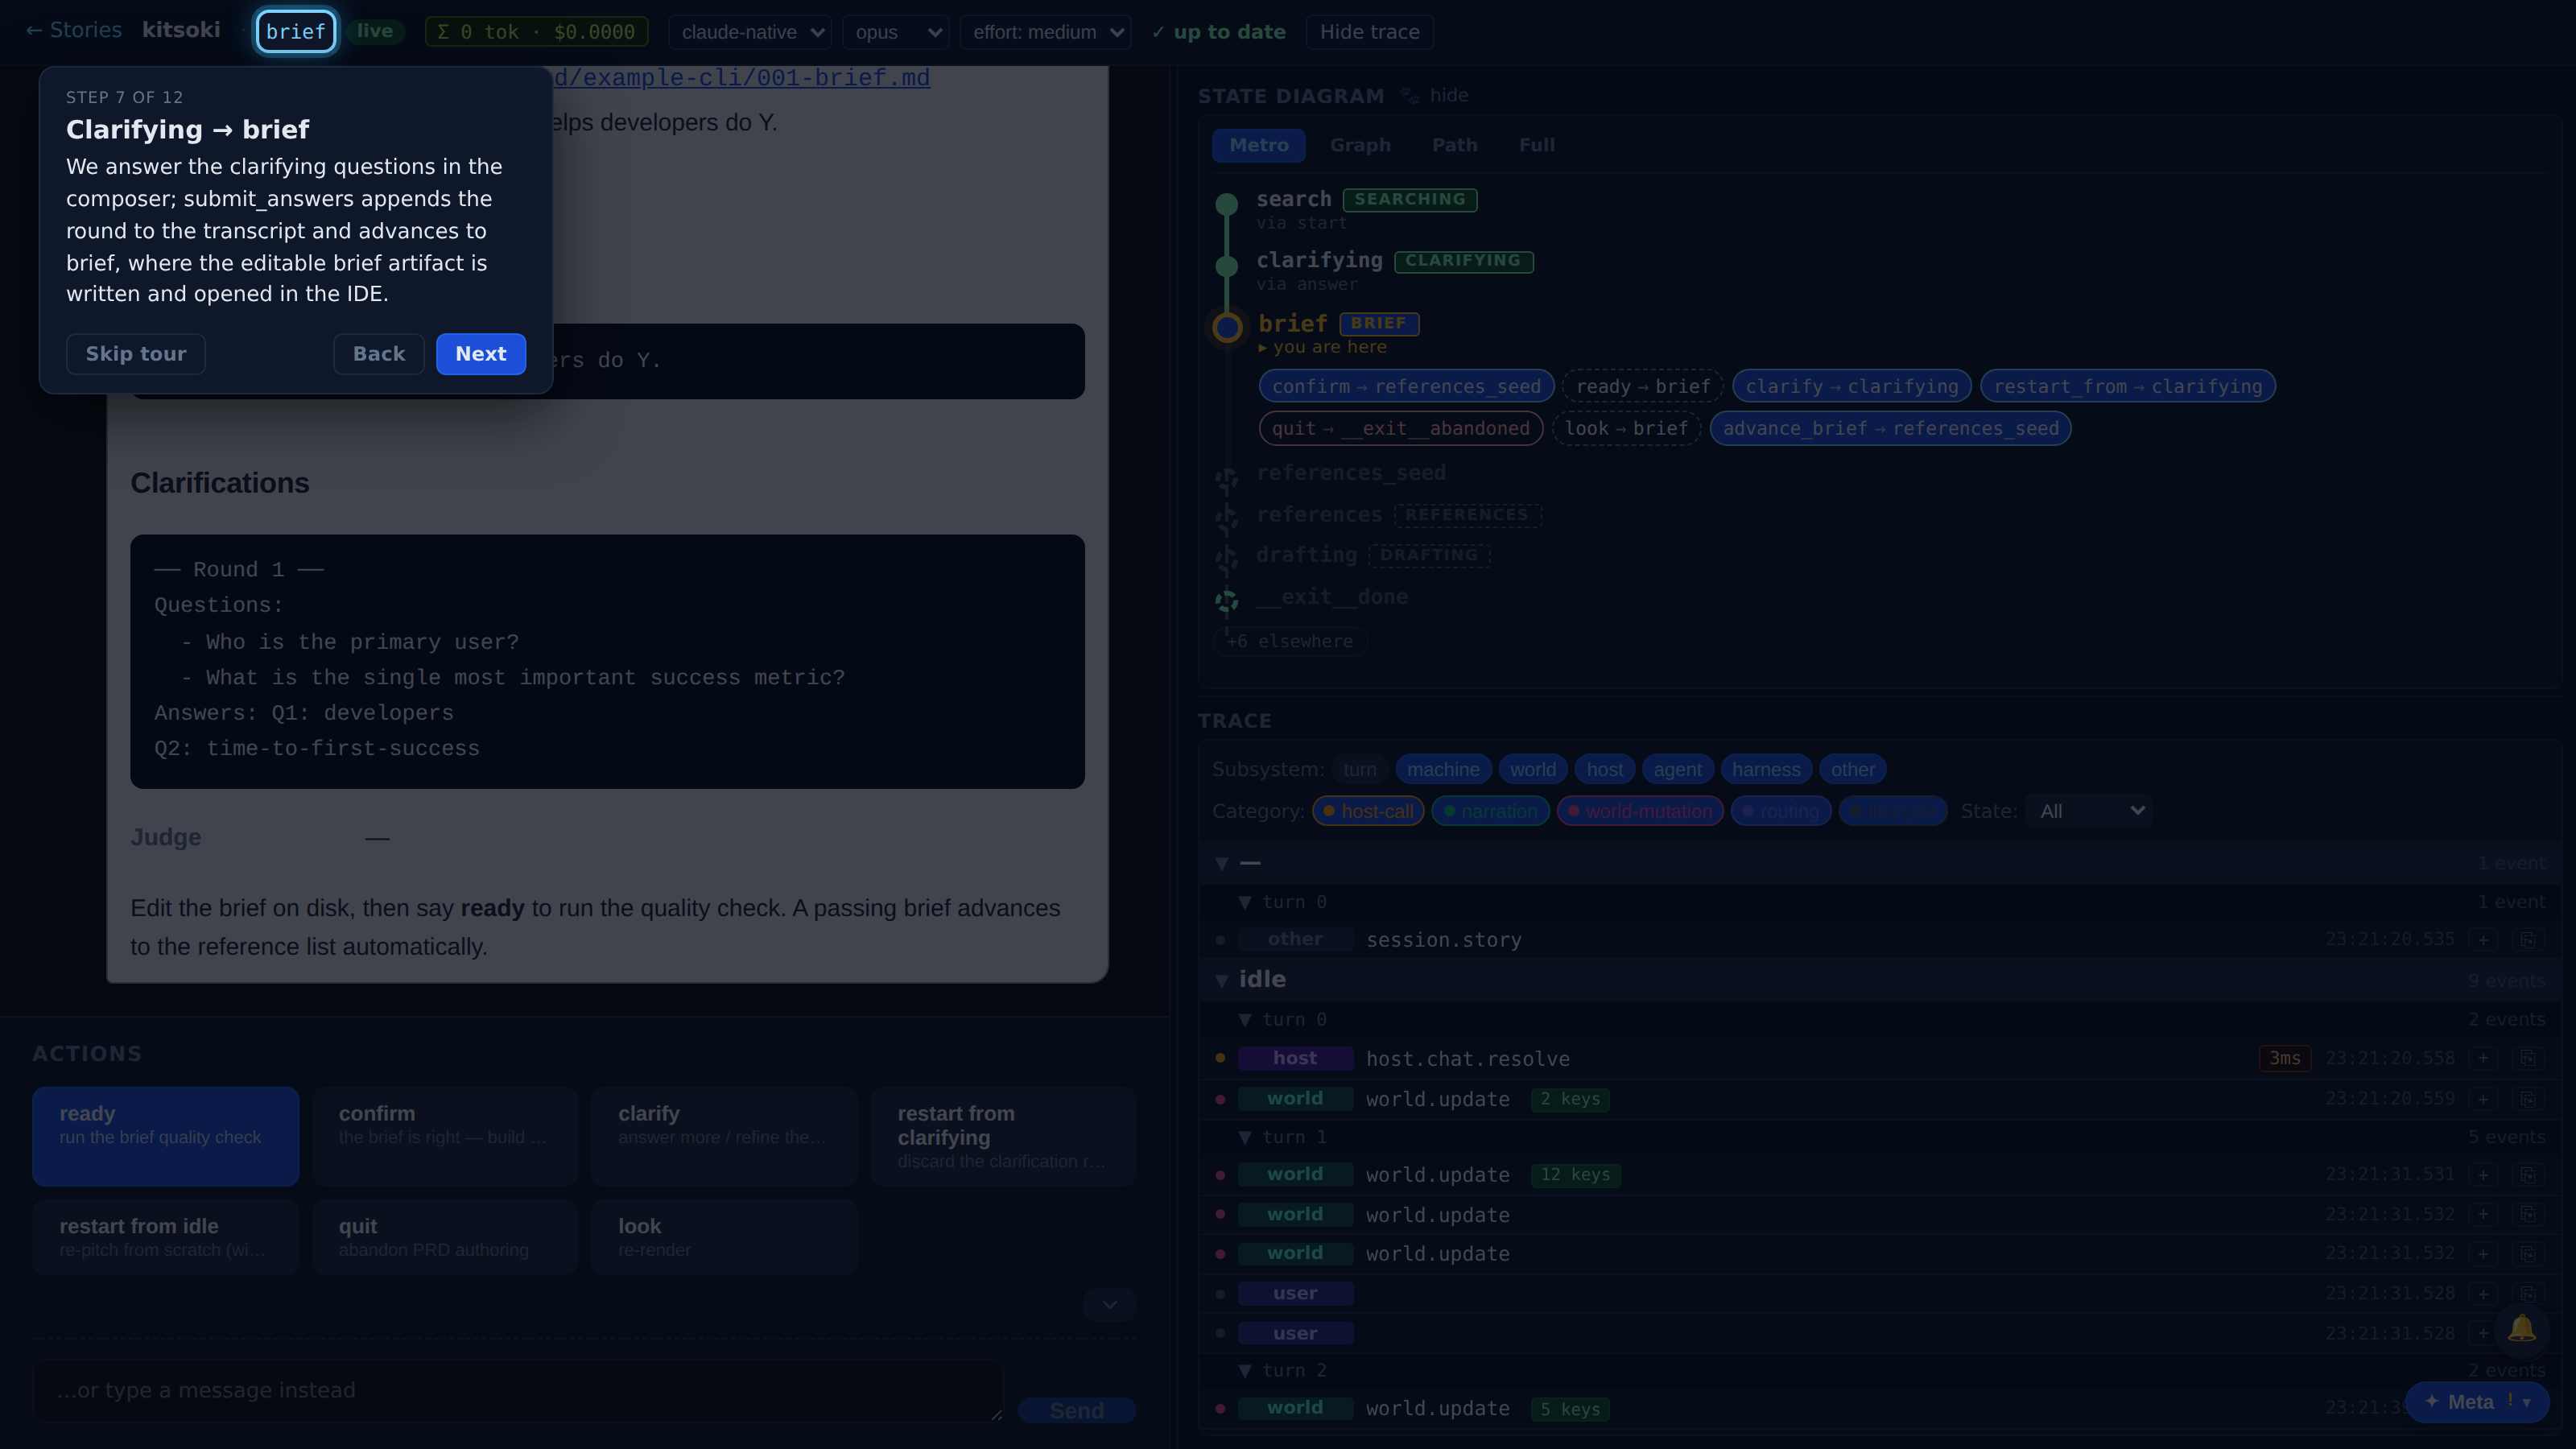The height and width of the screenshot is (1449, 2576).
Task: Click the restart_from → clarifying transition
Action: (2128, 386)
